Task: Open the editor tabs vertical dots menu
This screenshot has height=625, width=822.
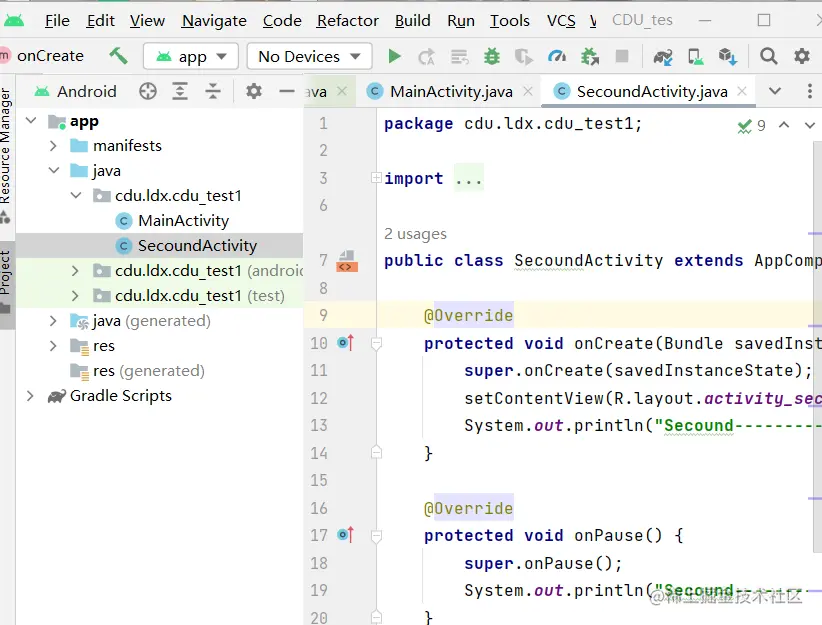Action: (x=809, y=91)
